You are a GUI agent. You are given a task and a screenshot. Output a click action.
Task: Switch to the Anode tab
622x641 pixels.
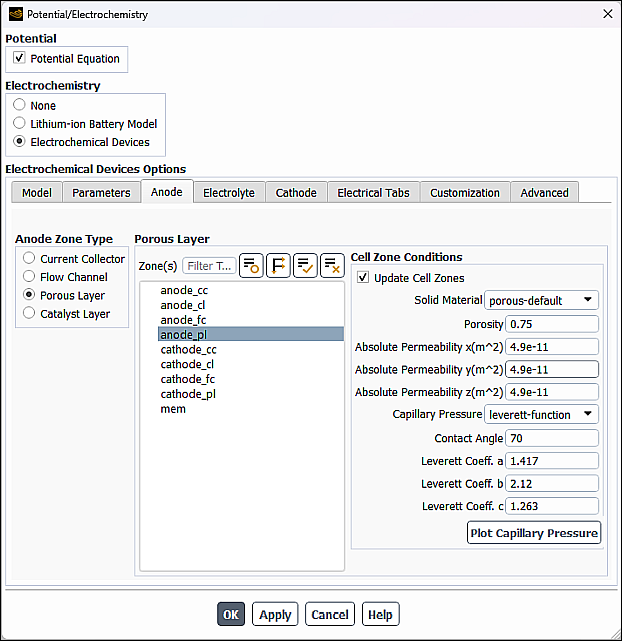pos(167,191)
